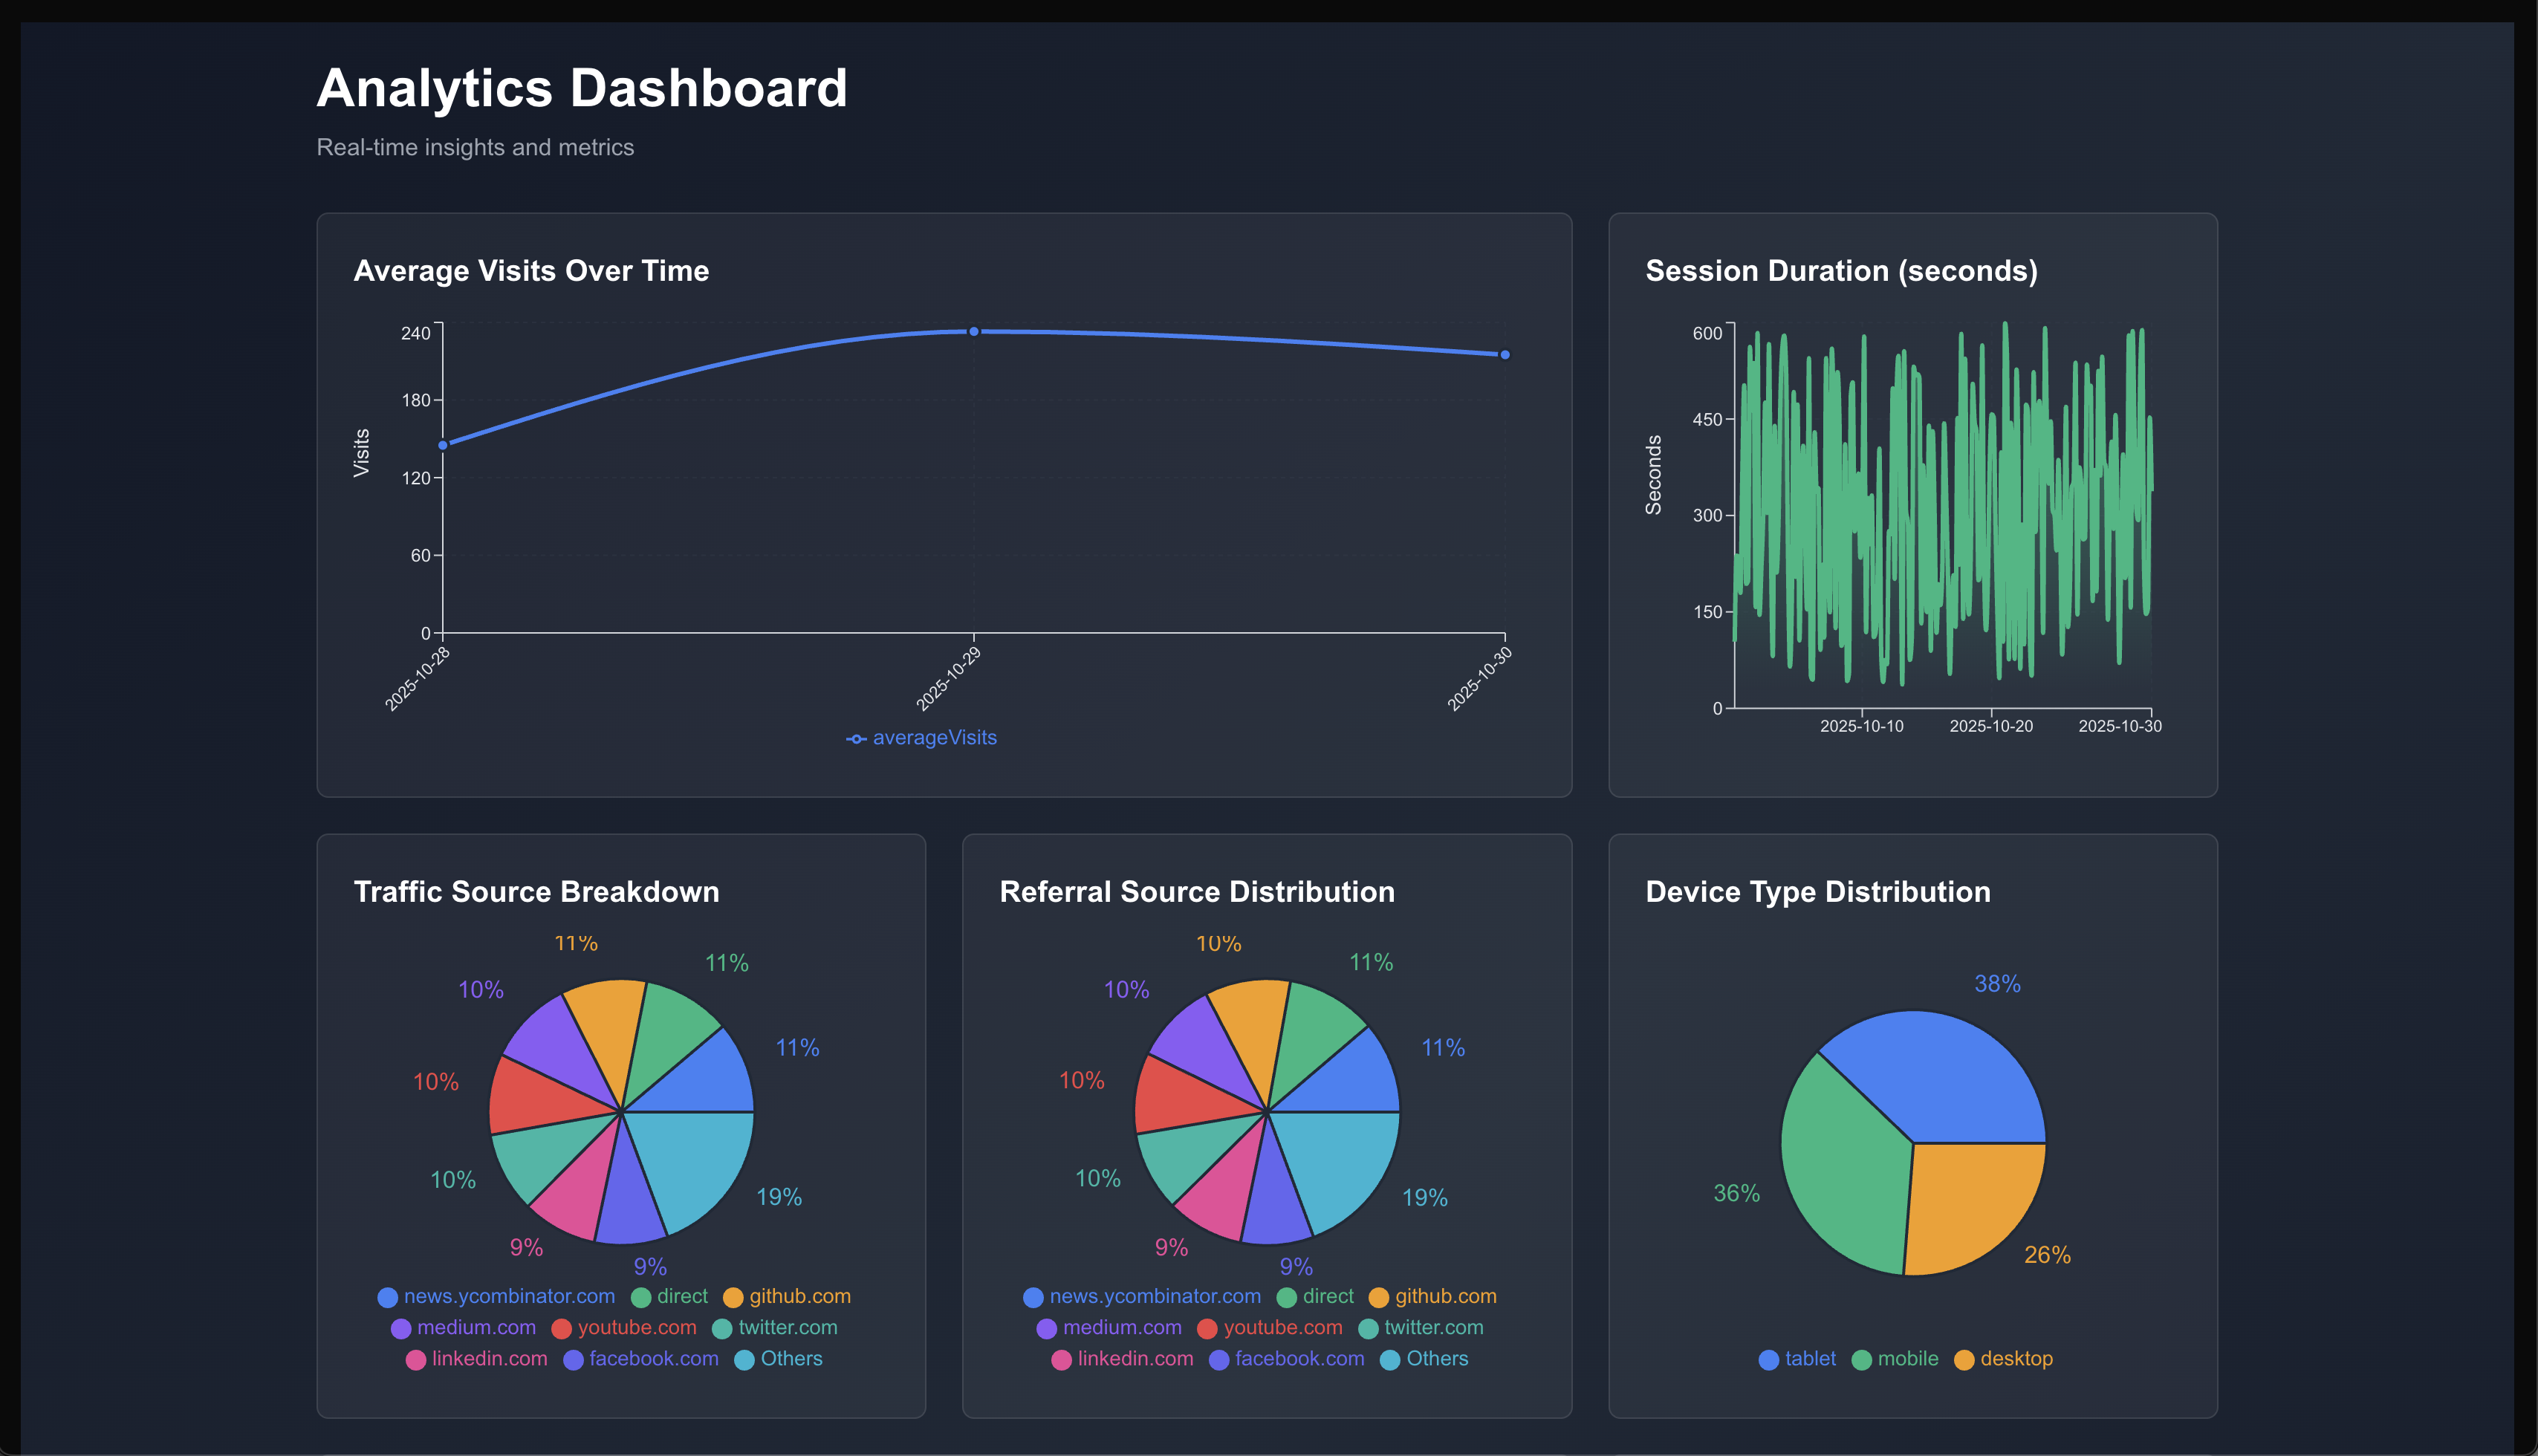Toggle twitter.com legend label in Traffic Source Breakdown
2538x1456 pixels.
[787, 1327]
